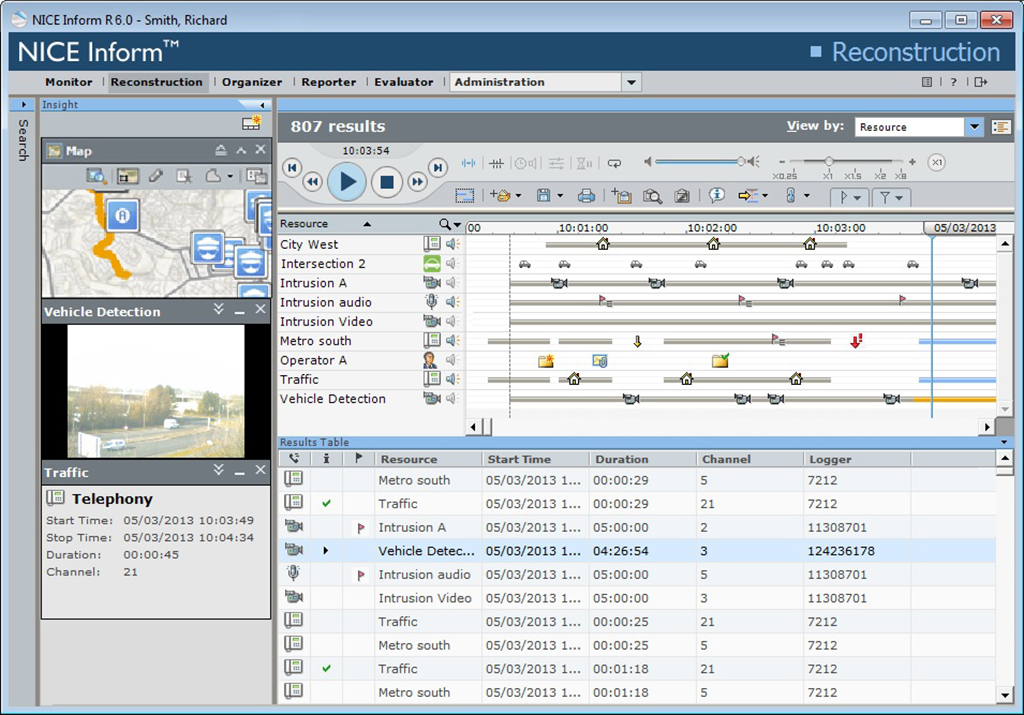Image resolution: width=1024 pixels, height=715 pixels.
Task: Adjust the volume slider handle
Action: 741,162
